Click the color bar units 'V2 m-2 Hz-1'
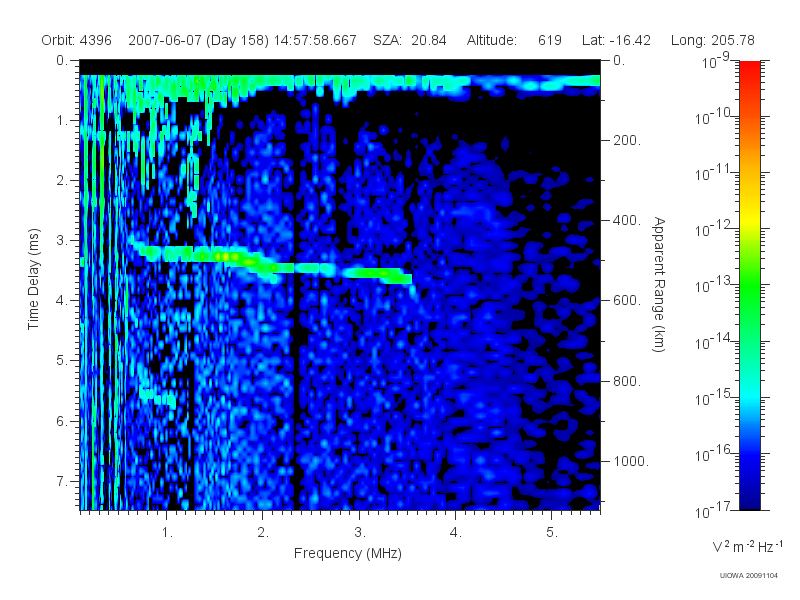 click(x=747, y=546)
